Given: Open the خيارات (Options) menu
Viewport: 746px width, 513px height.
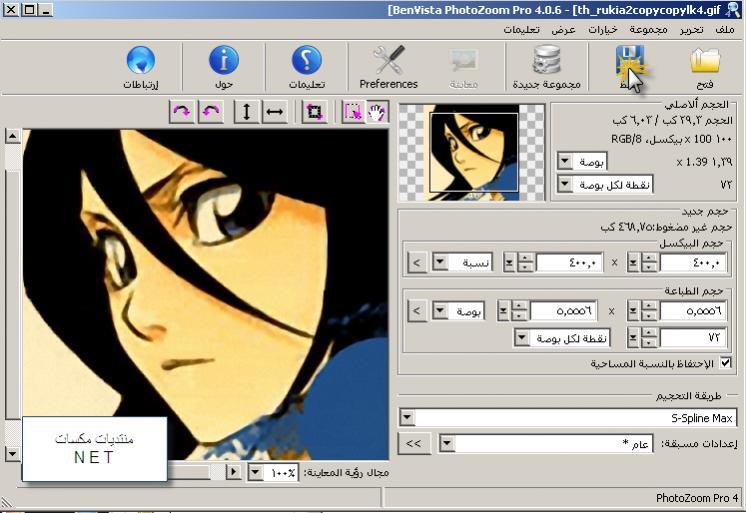Looking at the screenshot, I should point(603,30).
